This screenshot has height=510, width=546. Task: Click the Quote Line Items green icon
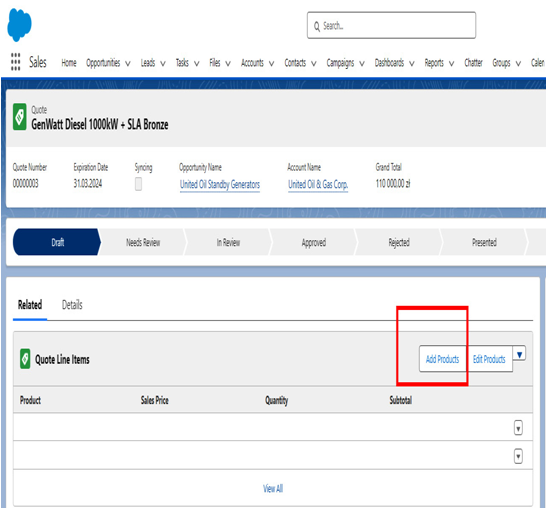click(25, 359)
